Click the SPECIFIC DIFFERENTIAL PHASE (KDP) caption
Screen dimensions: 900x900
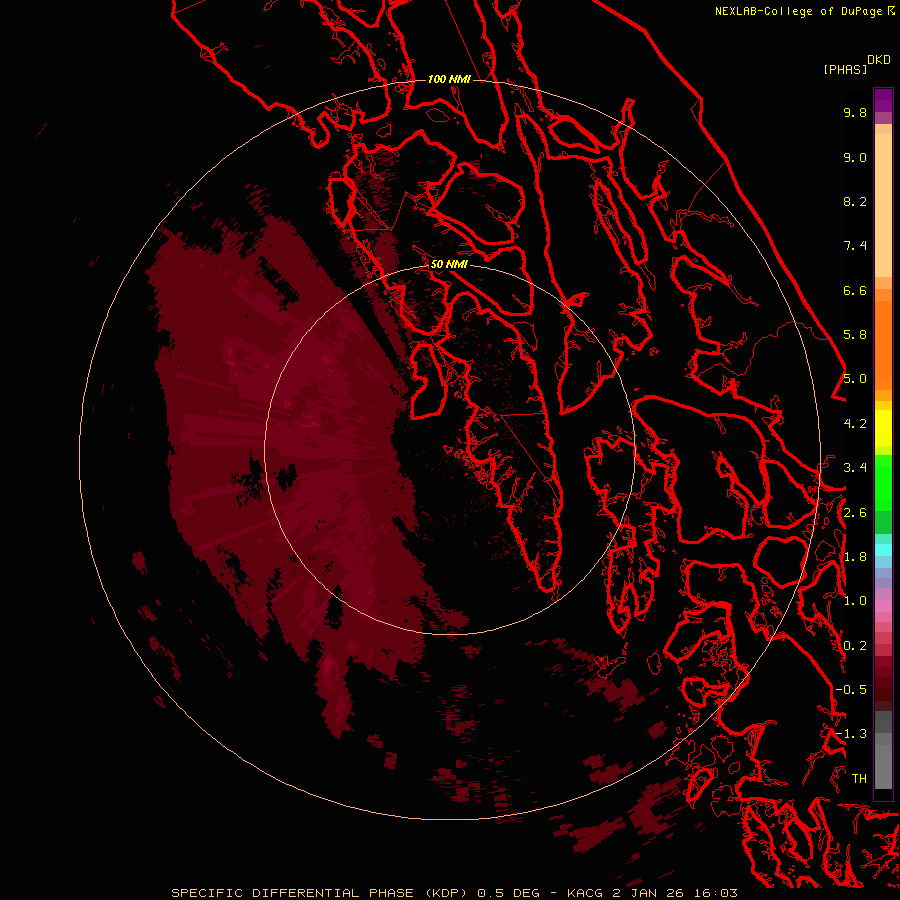320,893
